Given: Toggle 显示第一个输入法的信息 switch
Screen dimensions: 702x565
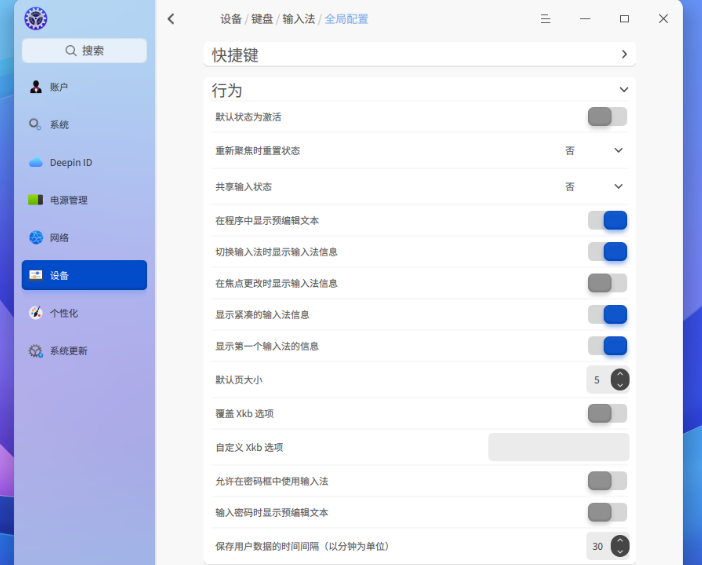Looking at the screenshot, I should (x=607, y=346).
